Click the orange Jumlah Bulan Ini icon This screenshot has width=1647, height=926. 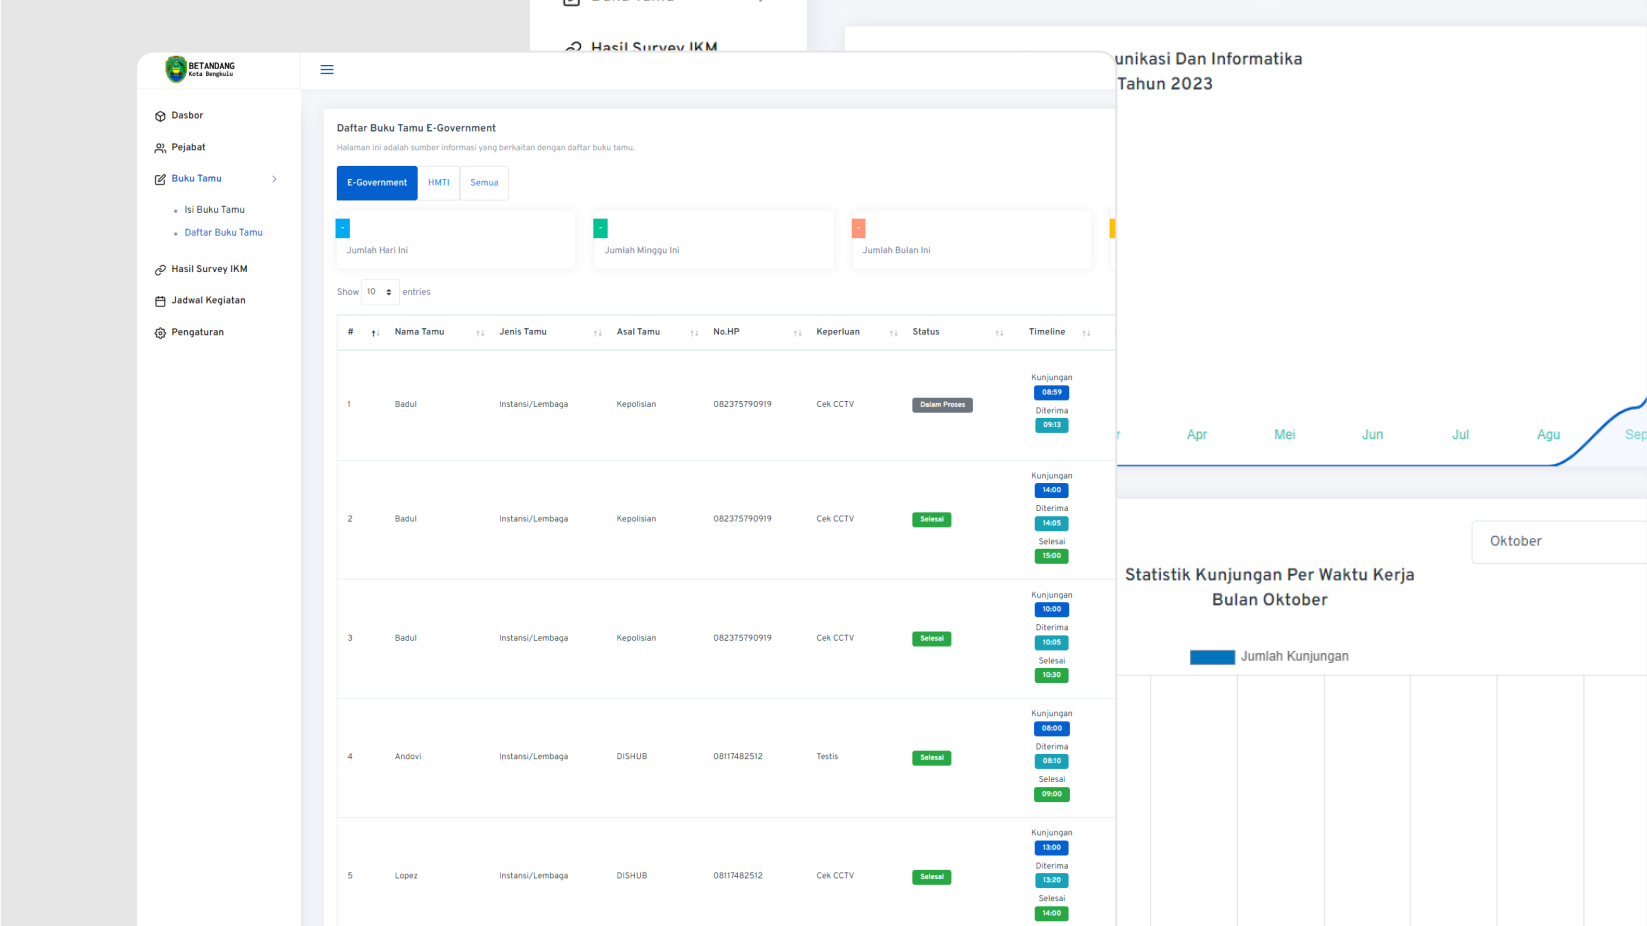point(859,228)
